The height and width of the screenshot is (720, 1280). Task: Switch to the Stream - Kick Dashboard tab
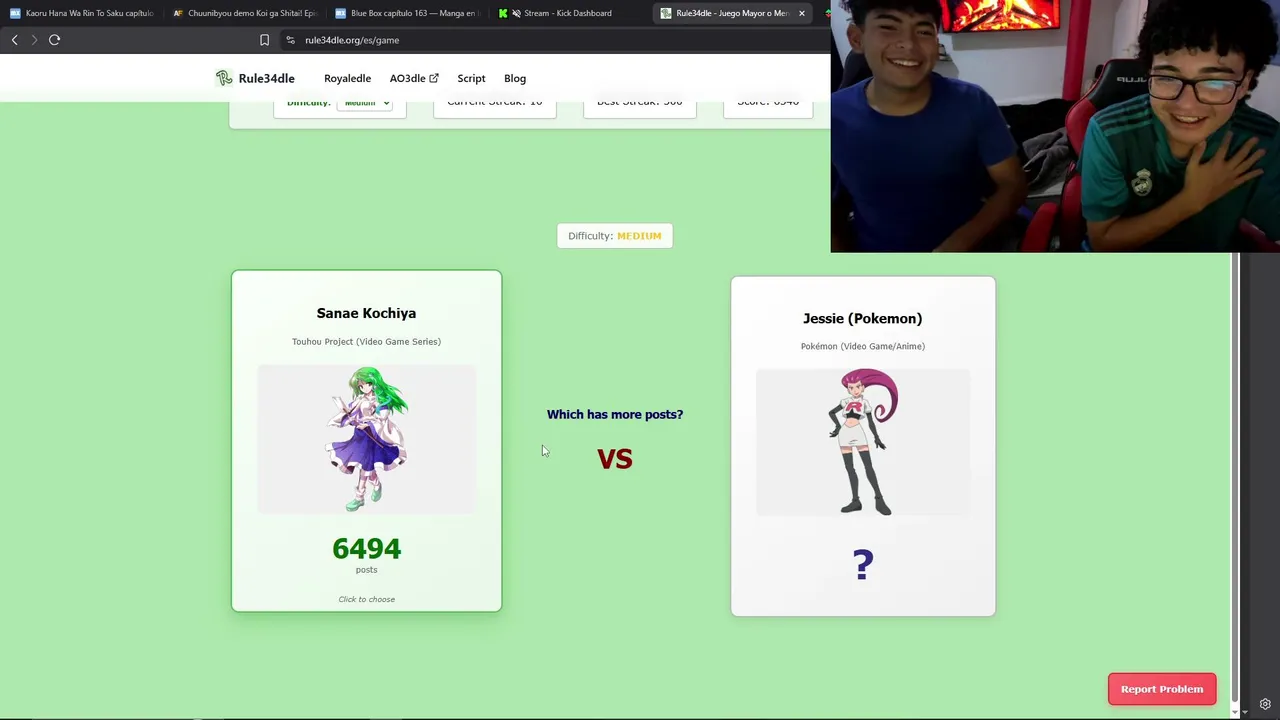(x=571, y=13)
